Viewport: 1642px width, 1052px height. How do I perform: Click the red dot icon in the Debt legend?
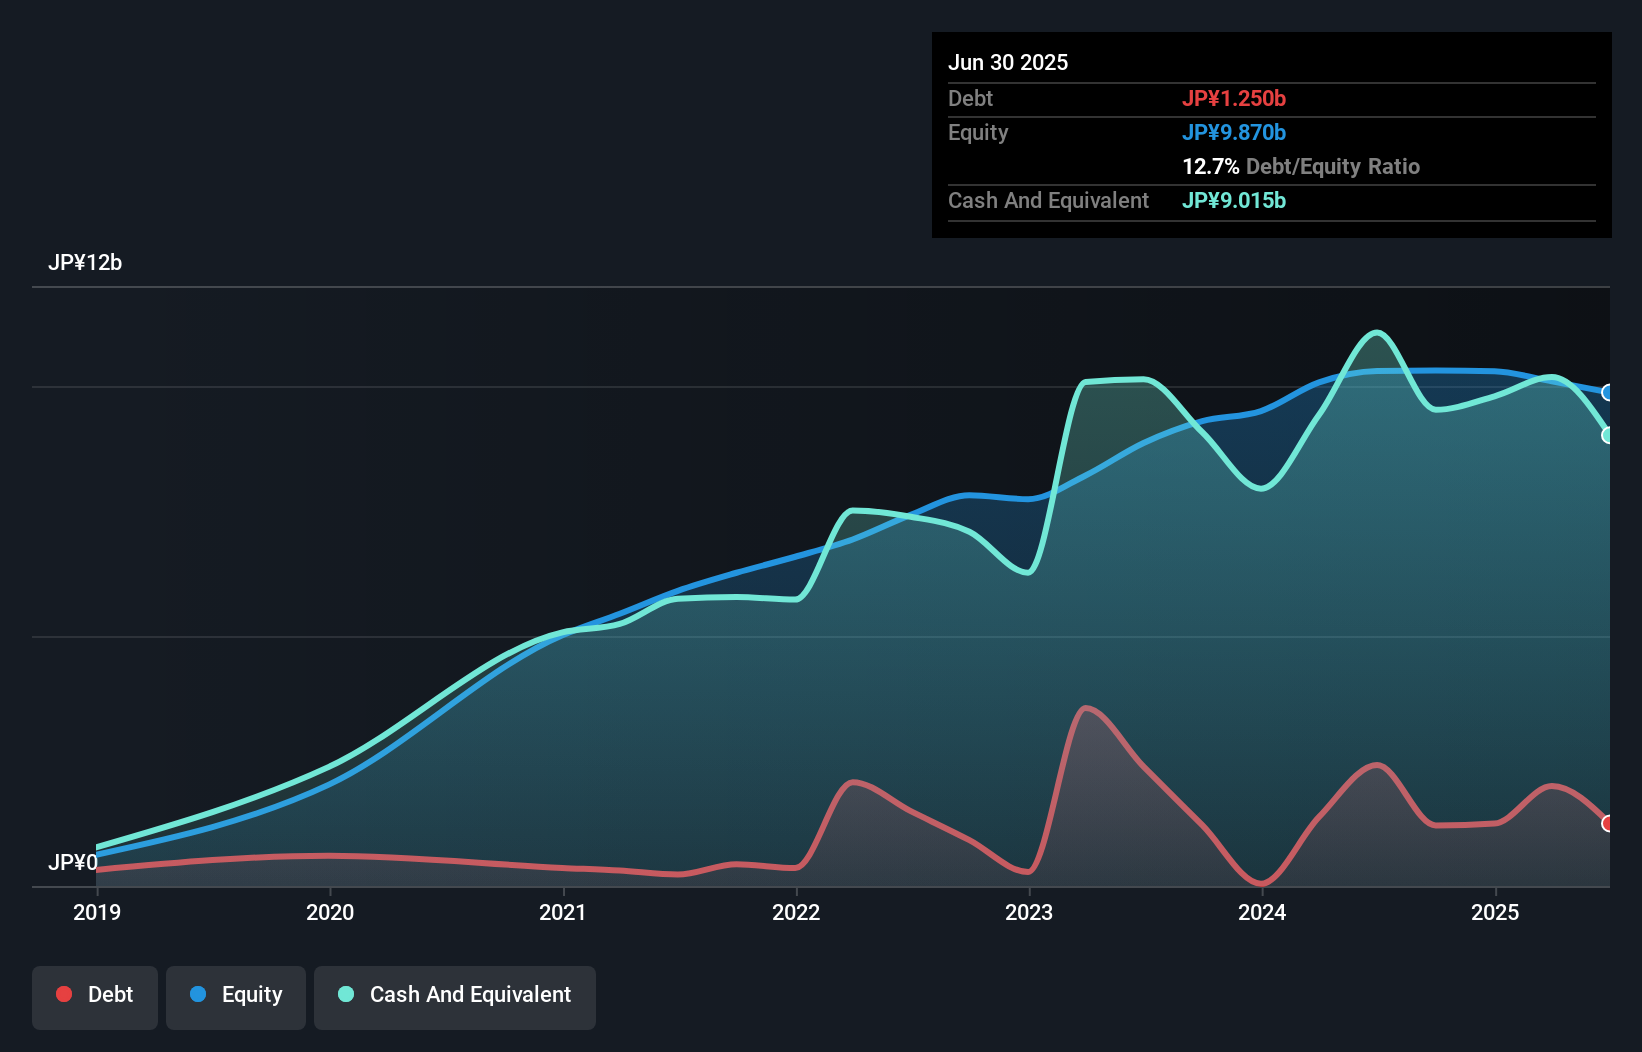click(63, 994)
